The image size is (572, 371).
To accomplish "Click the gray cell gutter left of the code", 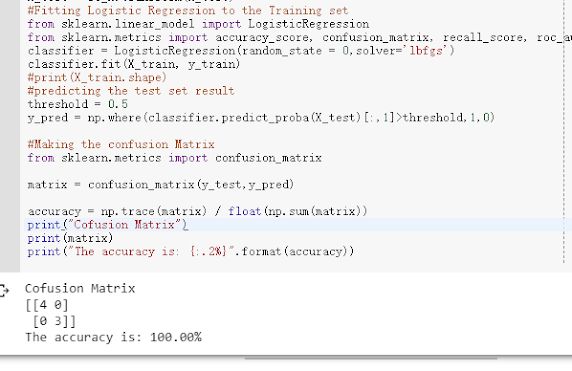I will [10, 135].
